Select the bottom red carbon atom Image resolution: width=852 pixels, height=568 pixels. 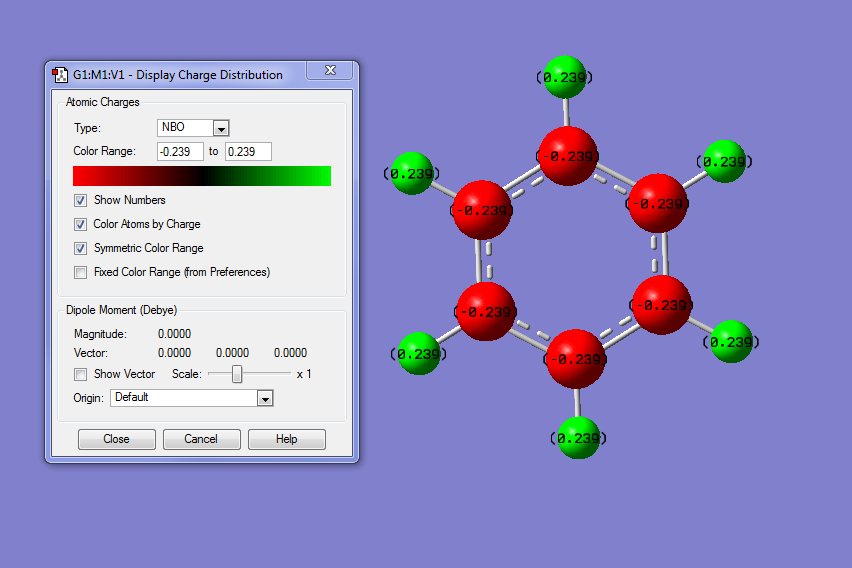[x=576, y=359]
